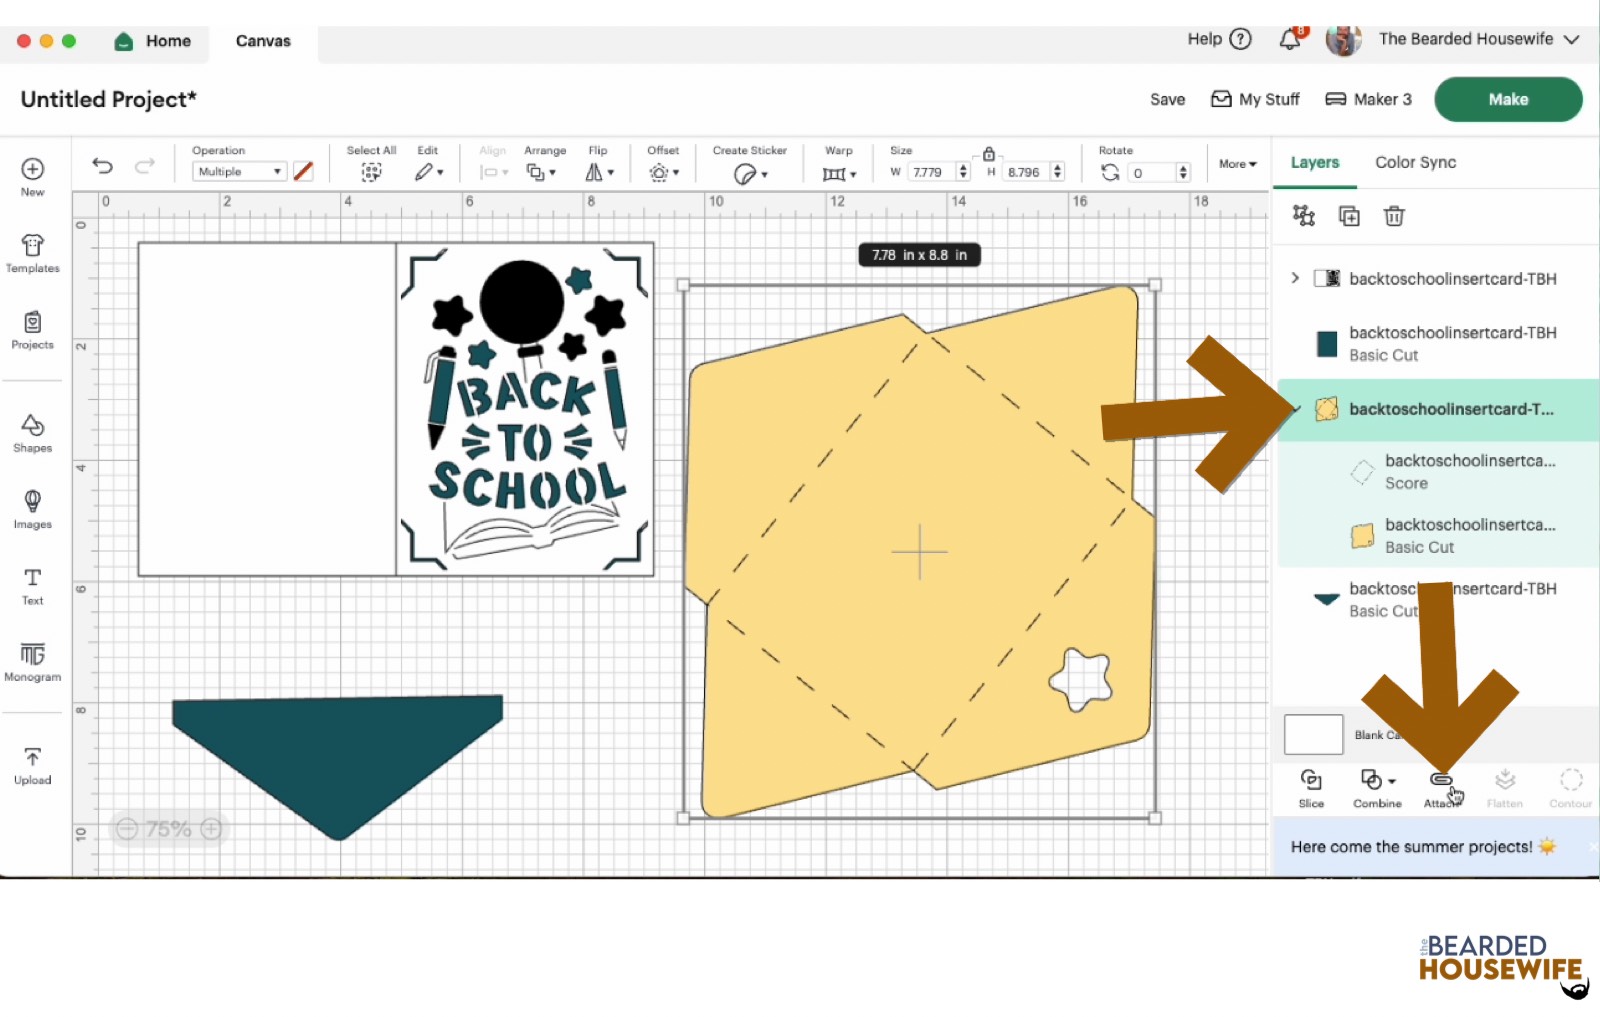Click the delete trash icon above layers
This screenshot has width=1600, height=1017.
[1393, 215]
